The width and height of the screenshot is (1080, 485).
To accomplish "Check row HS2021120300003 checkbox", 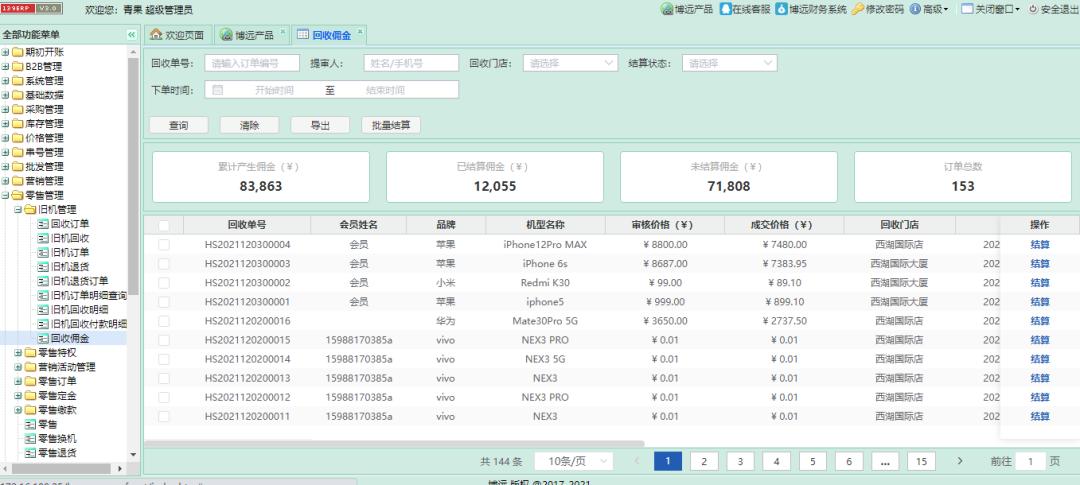I will tap(163, 264).
